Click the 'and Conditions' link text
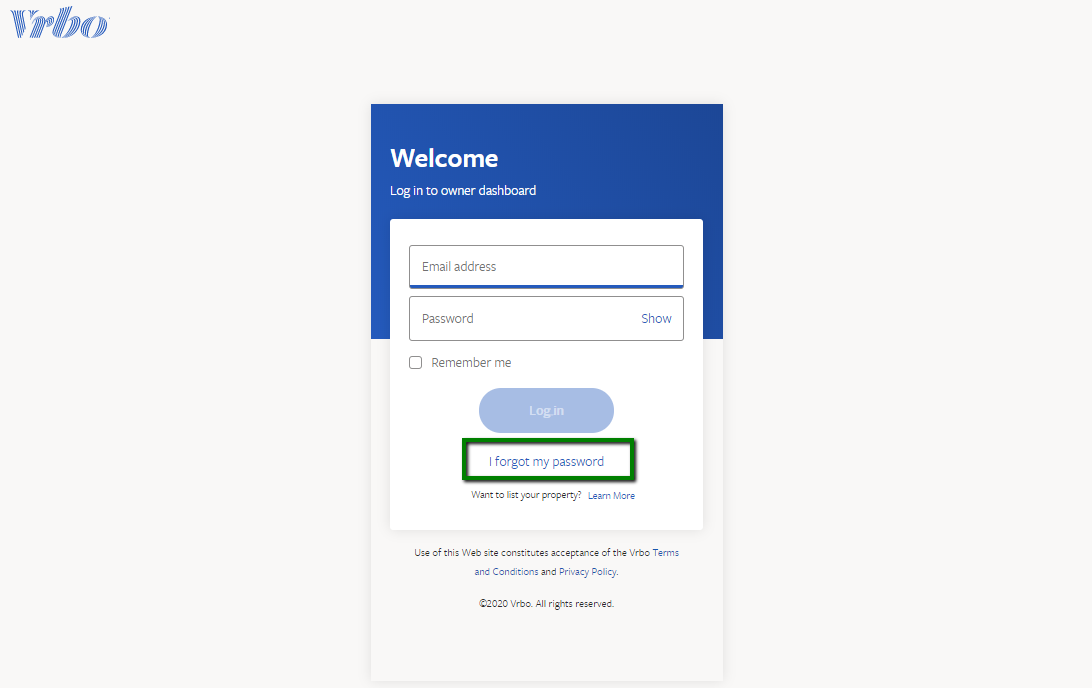The image size is (1092, 688). (506, 572)
